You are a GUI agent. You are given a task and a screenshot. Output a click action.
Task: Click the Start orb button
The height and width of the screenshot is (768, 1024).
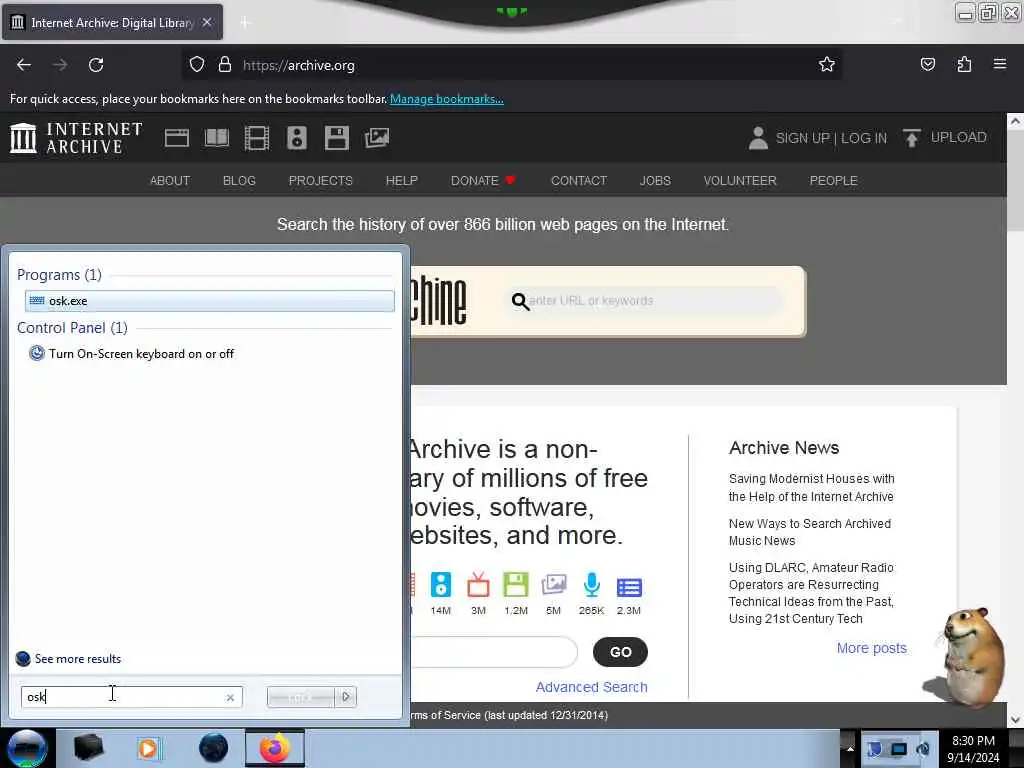coord(27,748)
